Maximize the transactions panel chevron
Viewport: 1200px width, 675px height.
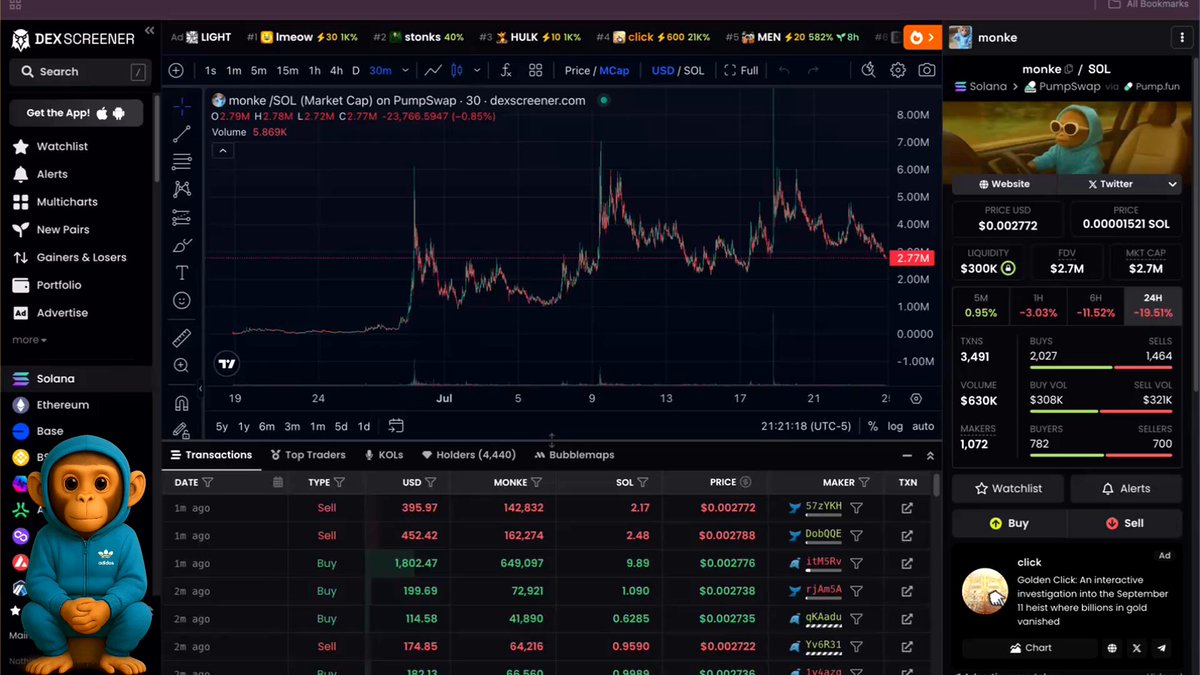(x=930, y=455)
